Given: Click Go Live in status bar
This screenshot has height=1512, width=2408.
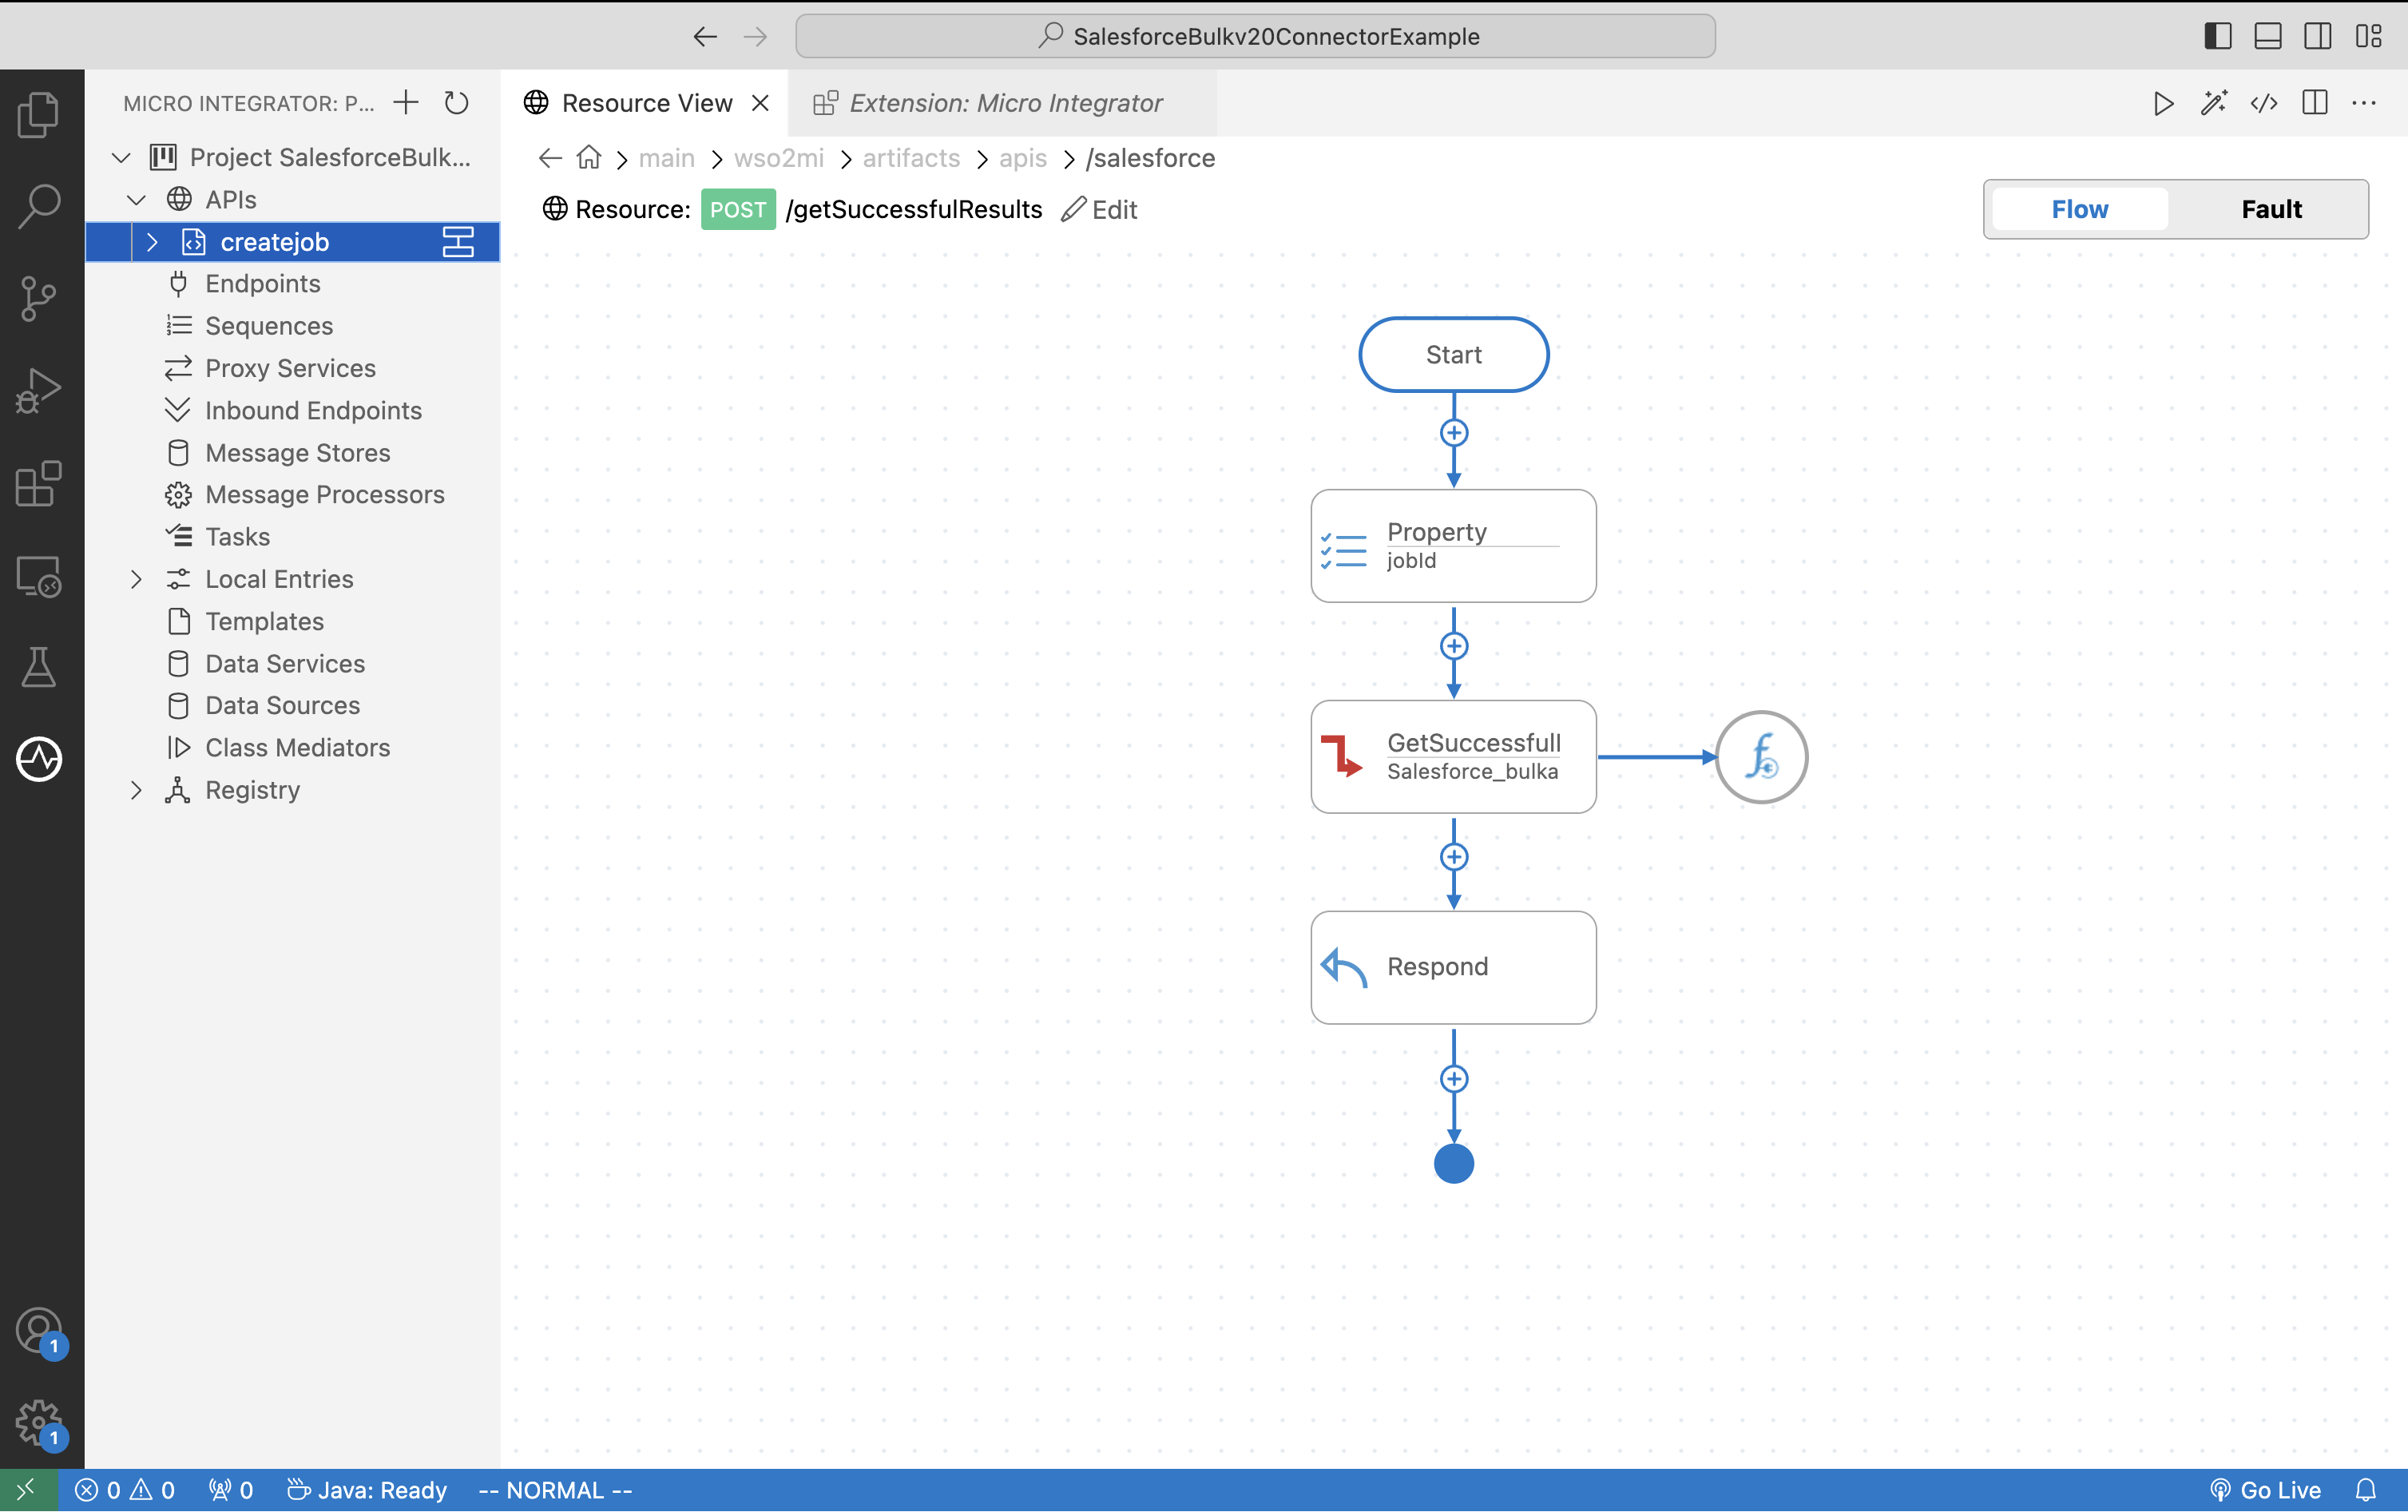Looking at the screenshot, I should tap(2265, 1490).
